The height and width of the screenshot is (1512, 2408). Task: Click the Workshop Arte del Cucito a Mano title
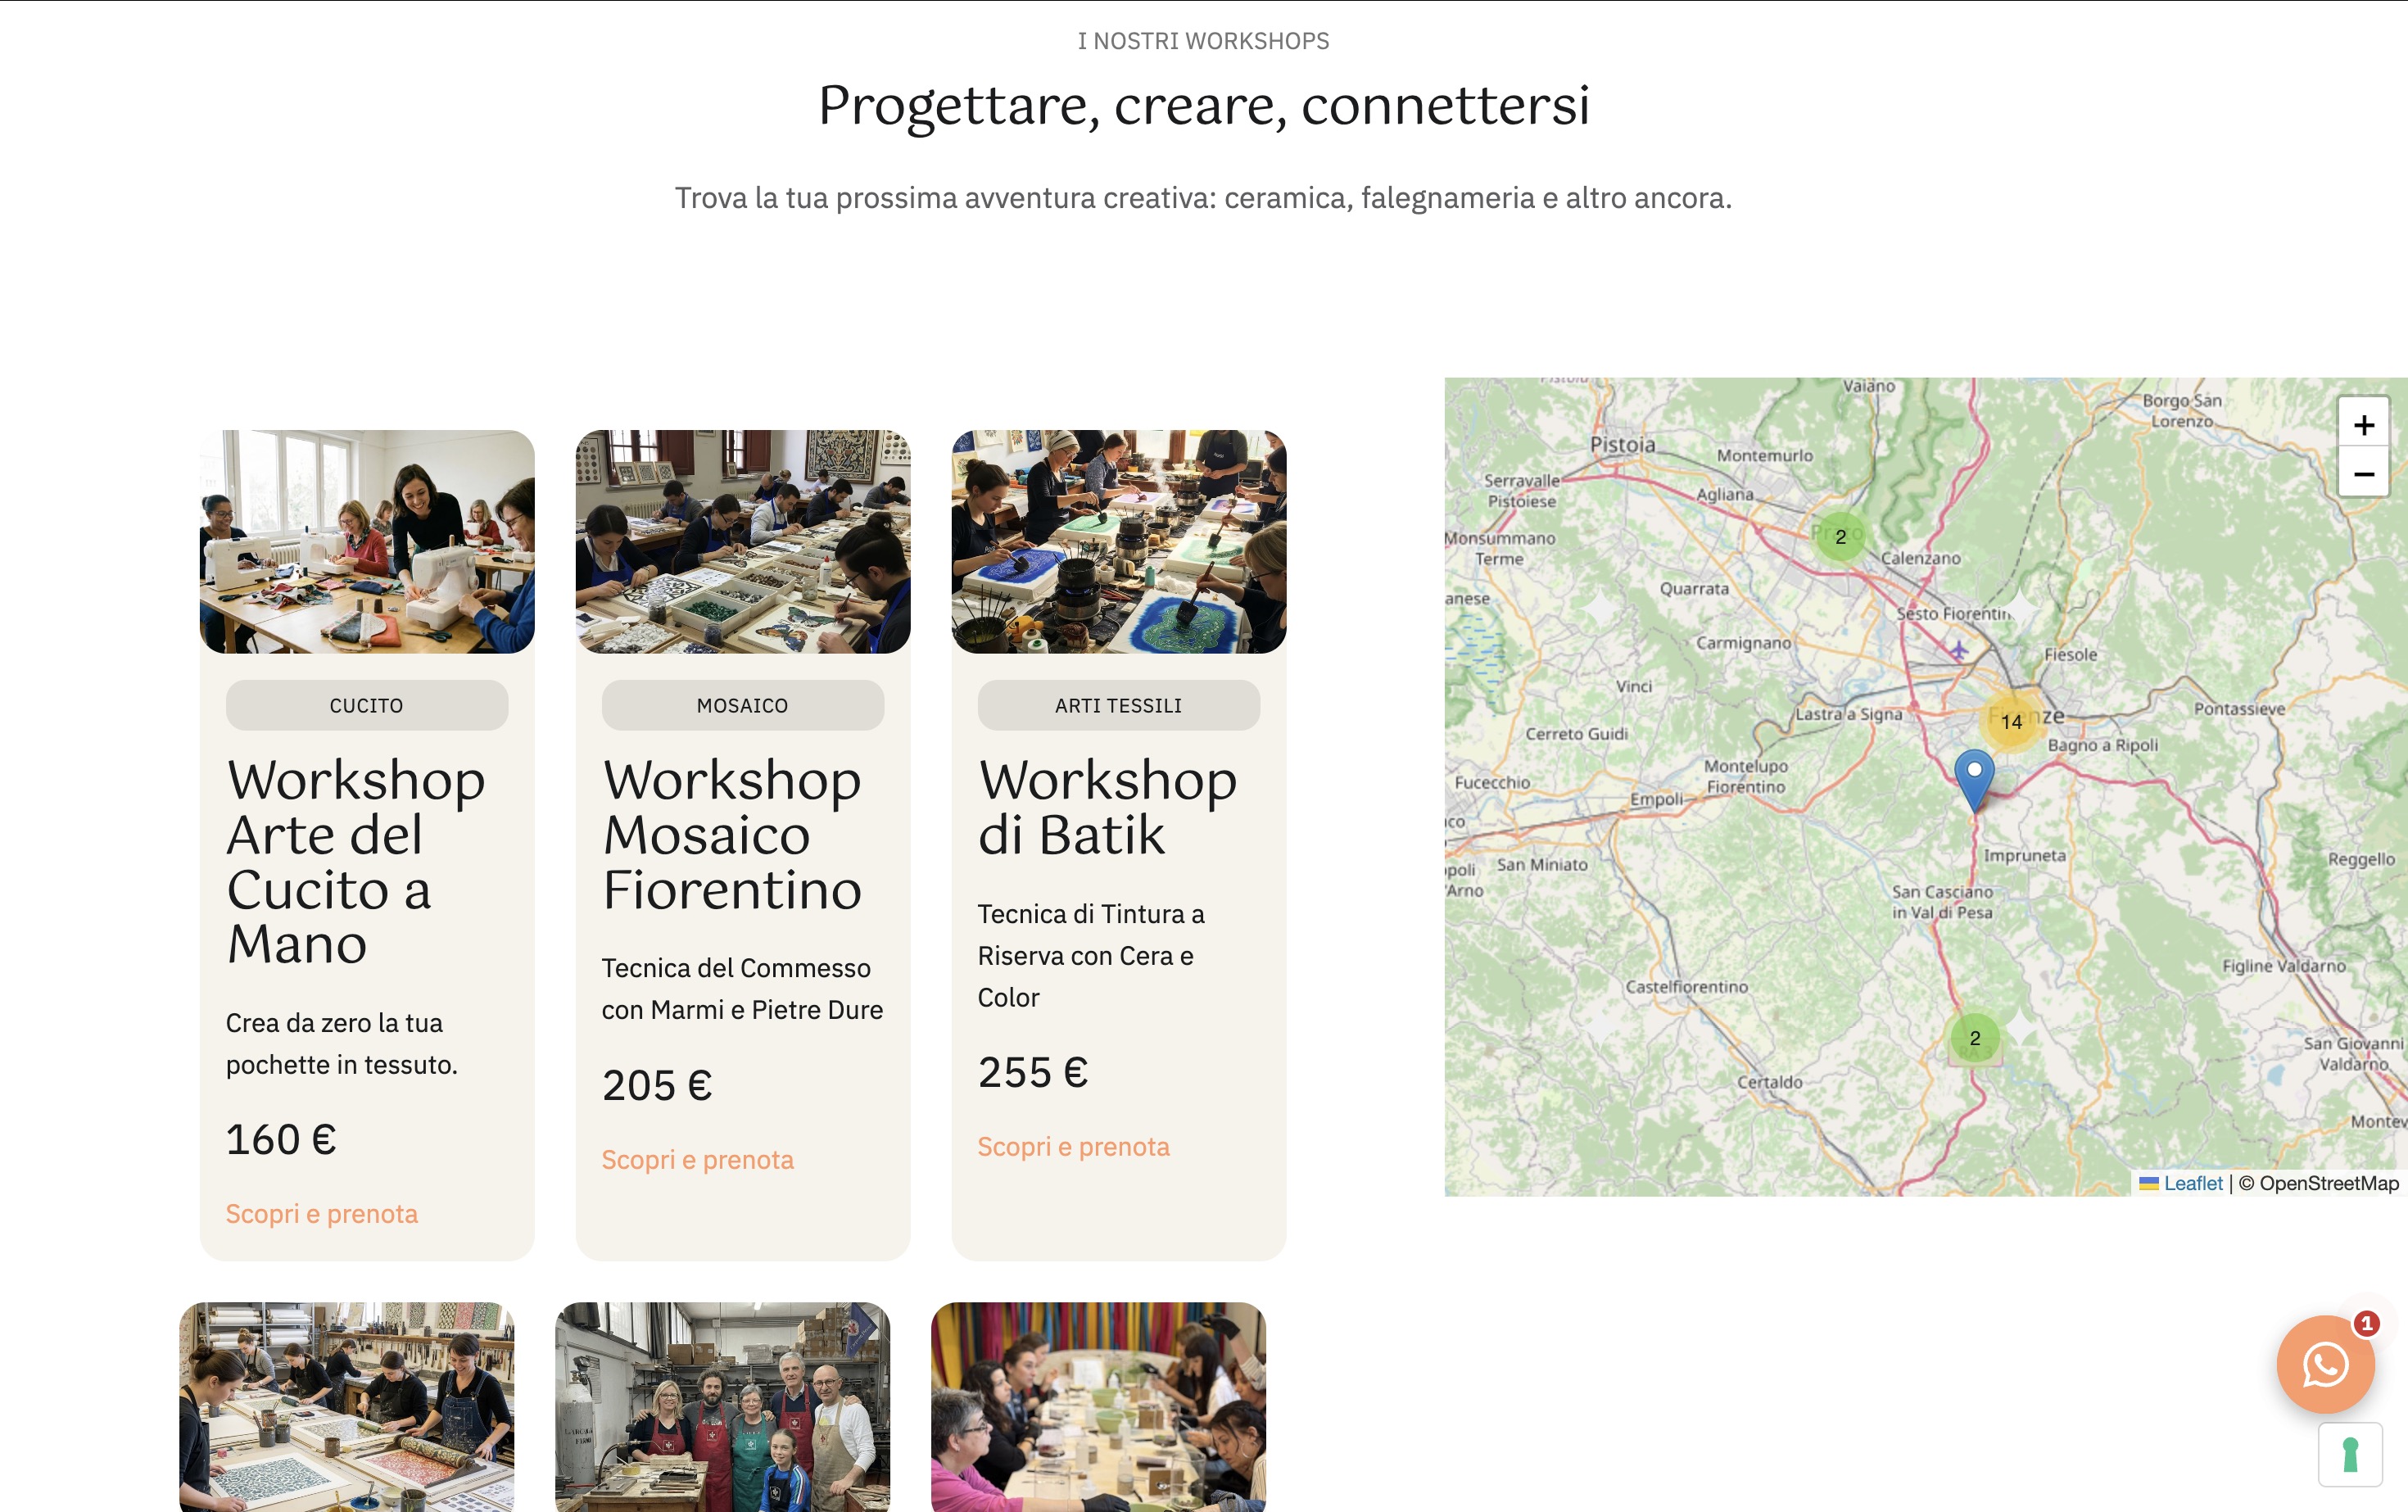(356, 861)
